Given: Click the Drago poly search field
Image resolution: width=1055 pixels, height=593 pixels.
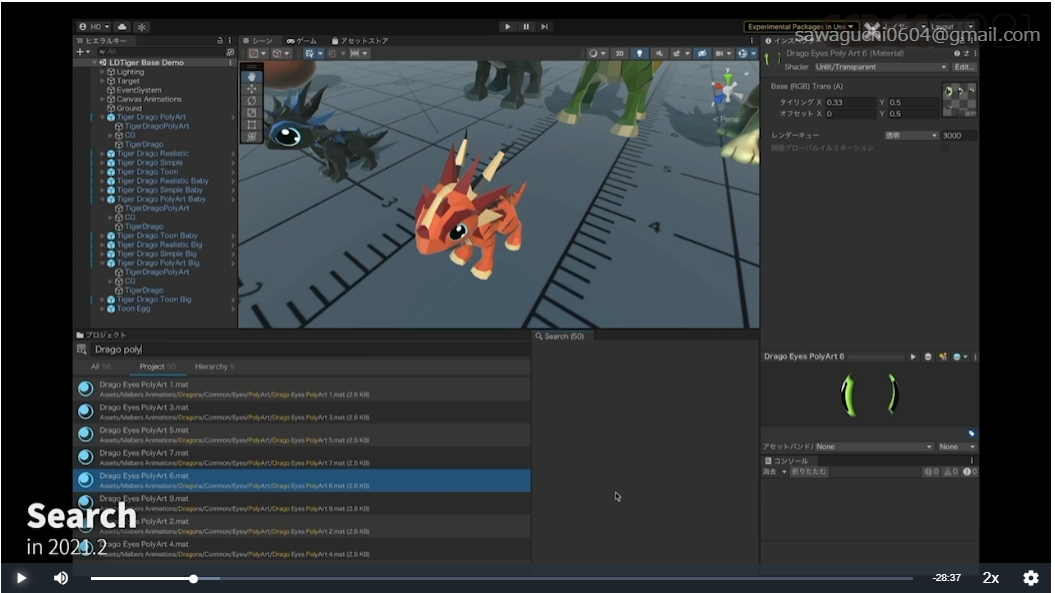Looking at the screenshot, I should pyautogui.click(x=310, y=349).
